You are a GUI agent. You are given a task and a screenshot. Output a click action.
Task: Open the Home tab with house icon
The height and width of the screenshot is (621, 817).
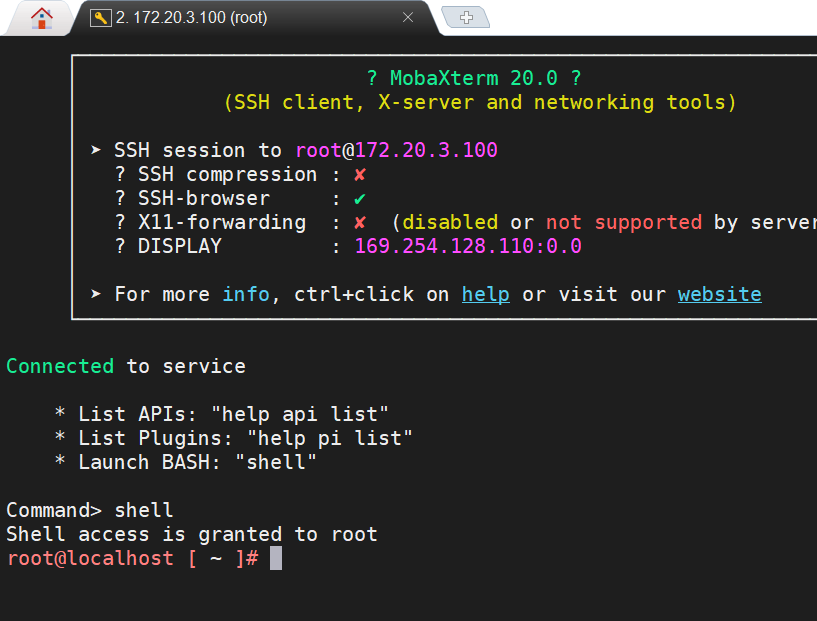pos(42,18)
